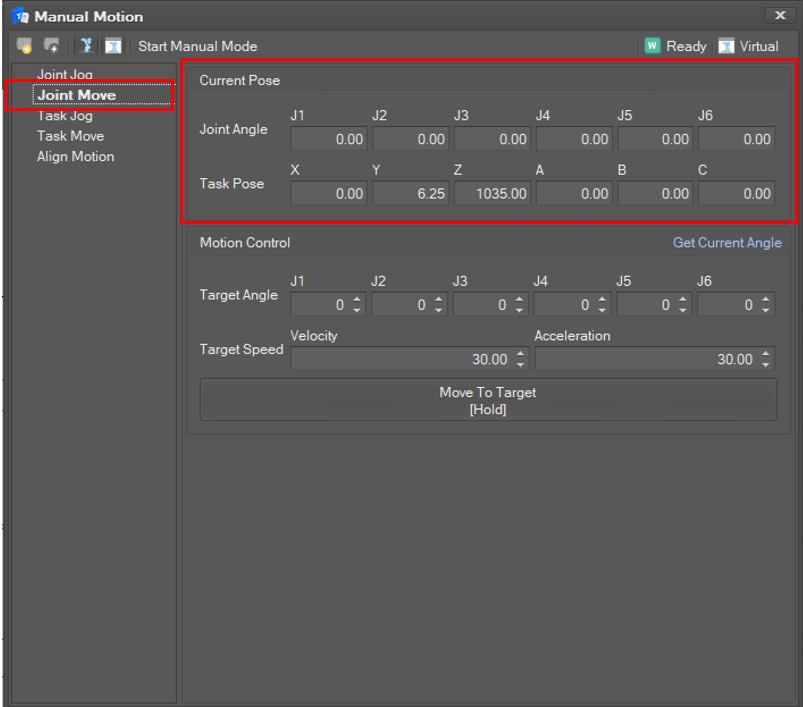Increase Target Angle J6 using the up arrow
Screen dimensions: 803x707
point(766,300)
